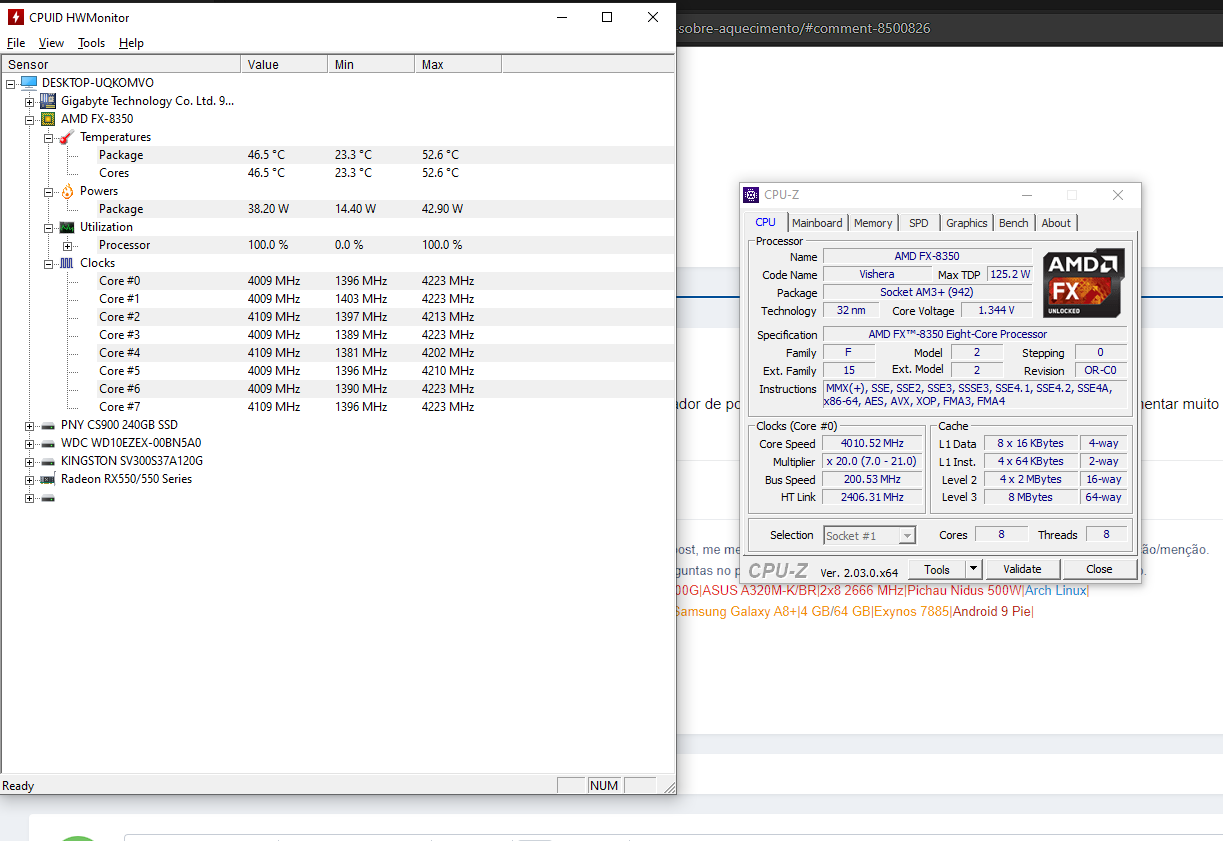Click the PNY CS900 drive icon
The height and width of the screenshot is (841, 1223).
point(48,425)
